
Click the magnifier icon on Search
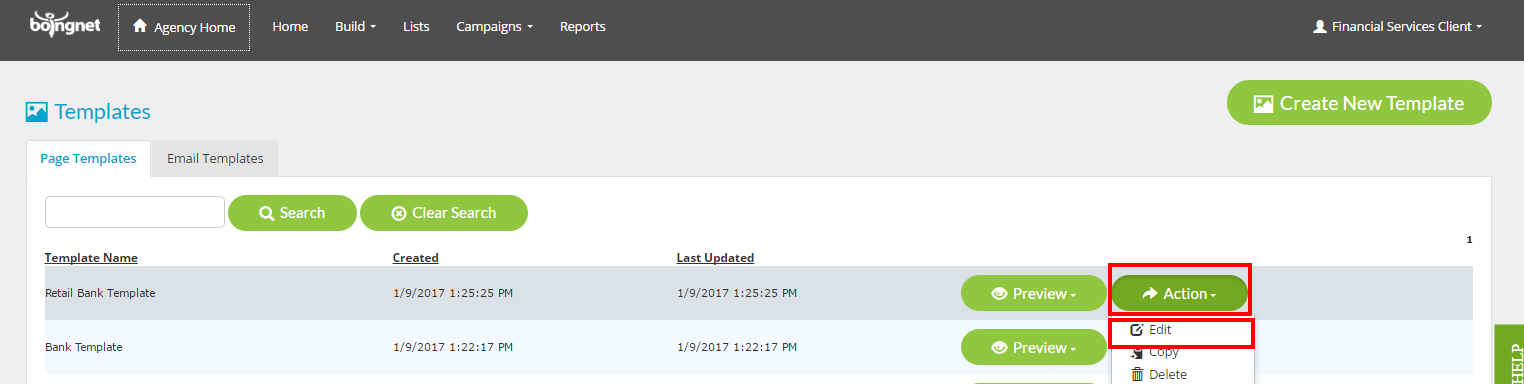coord(267,213)
